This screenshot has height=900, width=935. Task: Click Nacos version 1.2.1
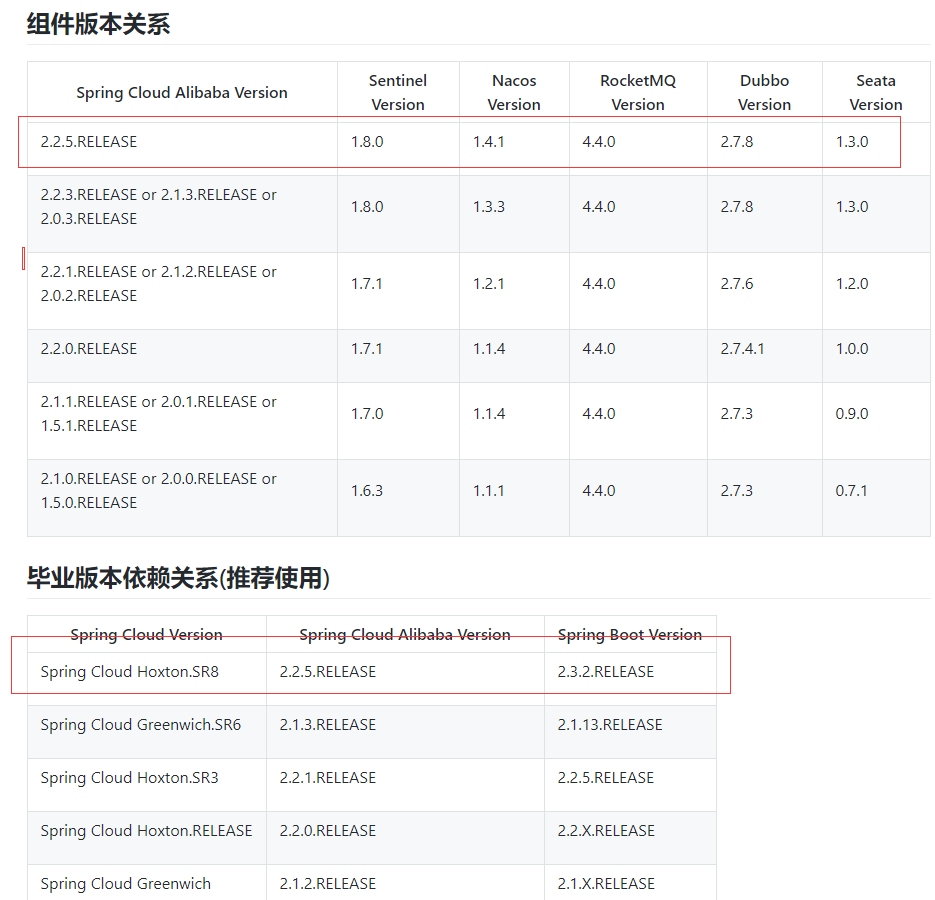(488, 284)
